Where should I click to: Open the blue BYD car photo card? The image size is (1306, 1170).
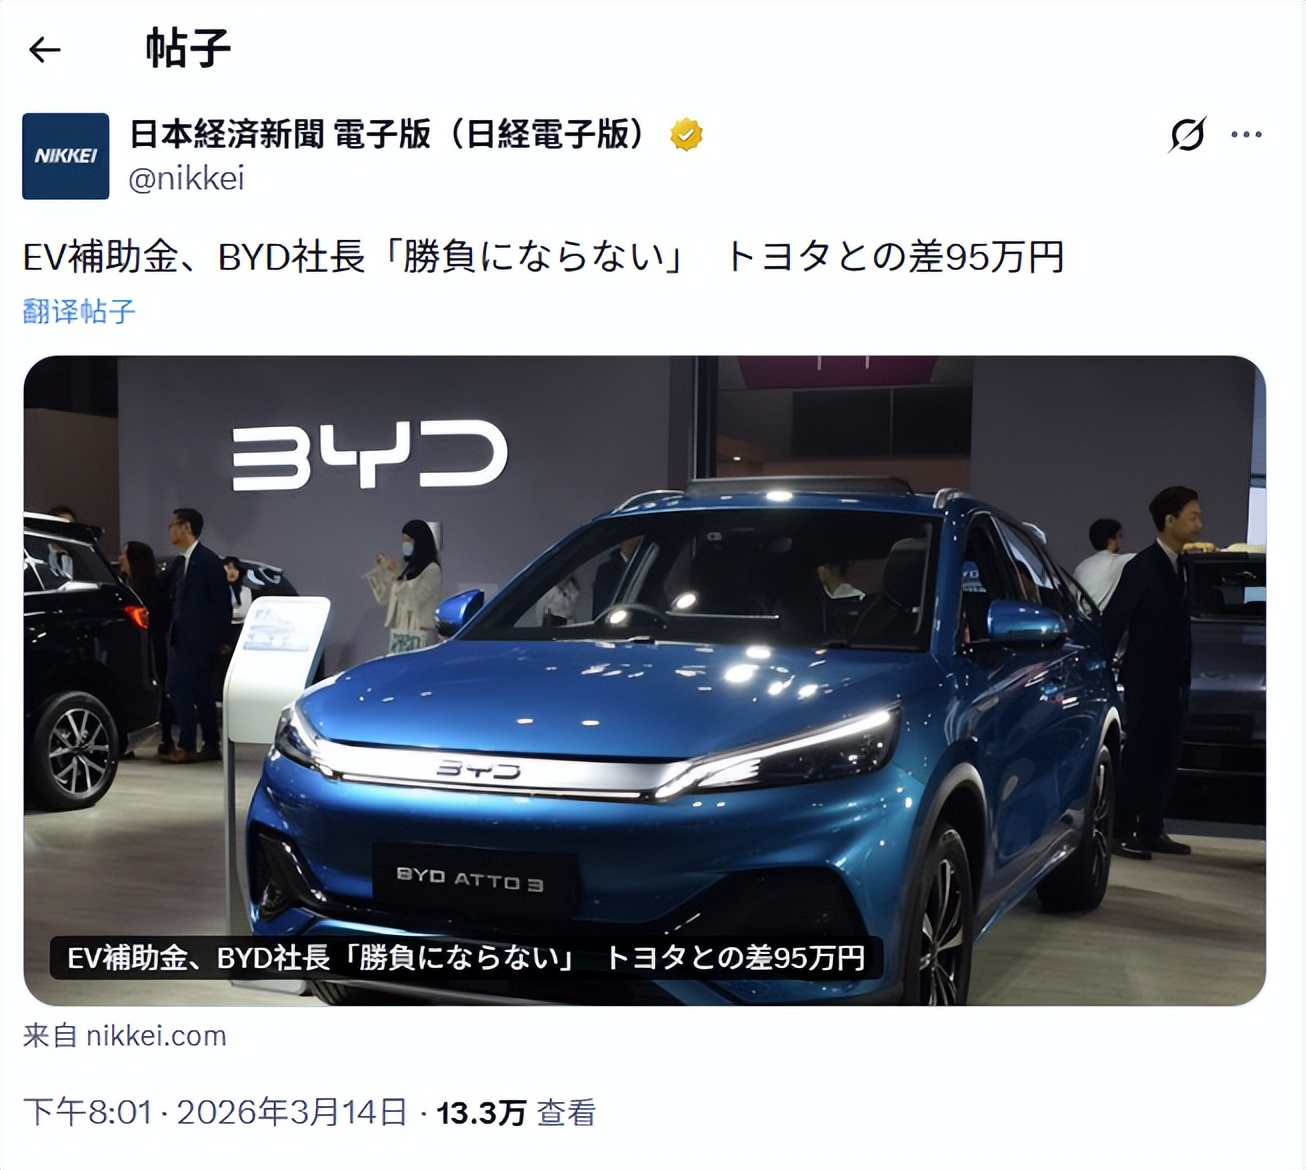645,680
